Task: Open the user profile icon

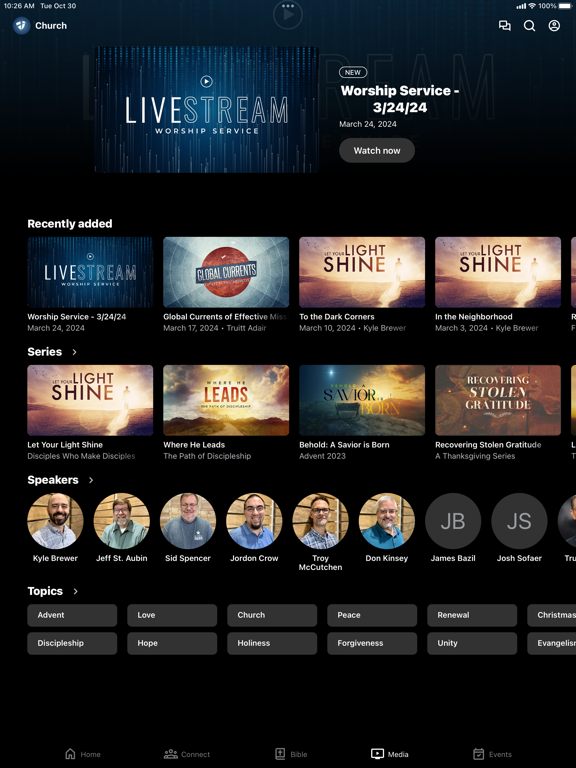Action: (x=554, y=25)
